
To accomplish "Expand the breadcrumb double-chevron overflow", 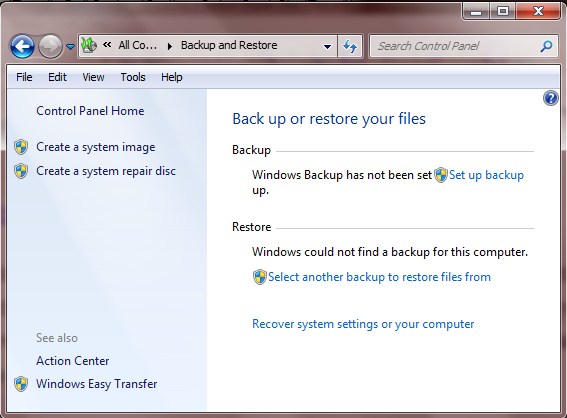I will coord(107,45).
